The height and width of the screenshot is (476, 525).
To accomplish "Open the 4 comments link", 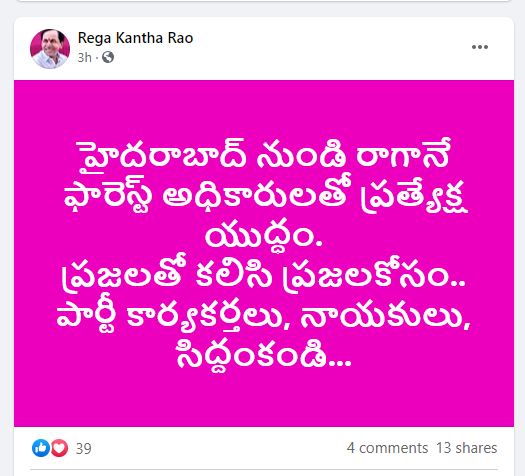I will pyautogui.click(x=387, y=448).
